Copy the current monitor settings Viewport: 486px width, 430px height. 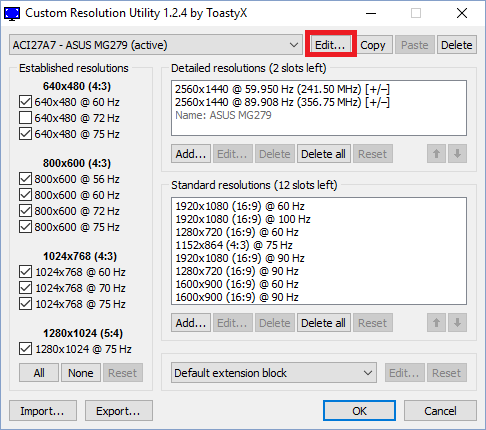(x=373, y=45)
